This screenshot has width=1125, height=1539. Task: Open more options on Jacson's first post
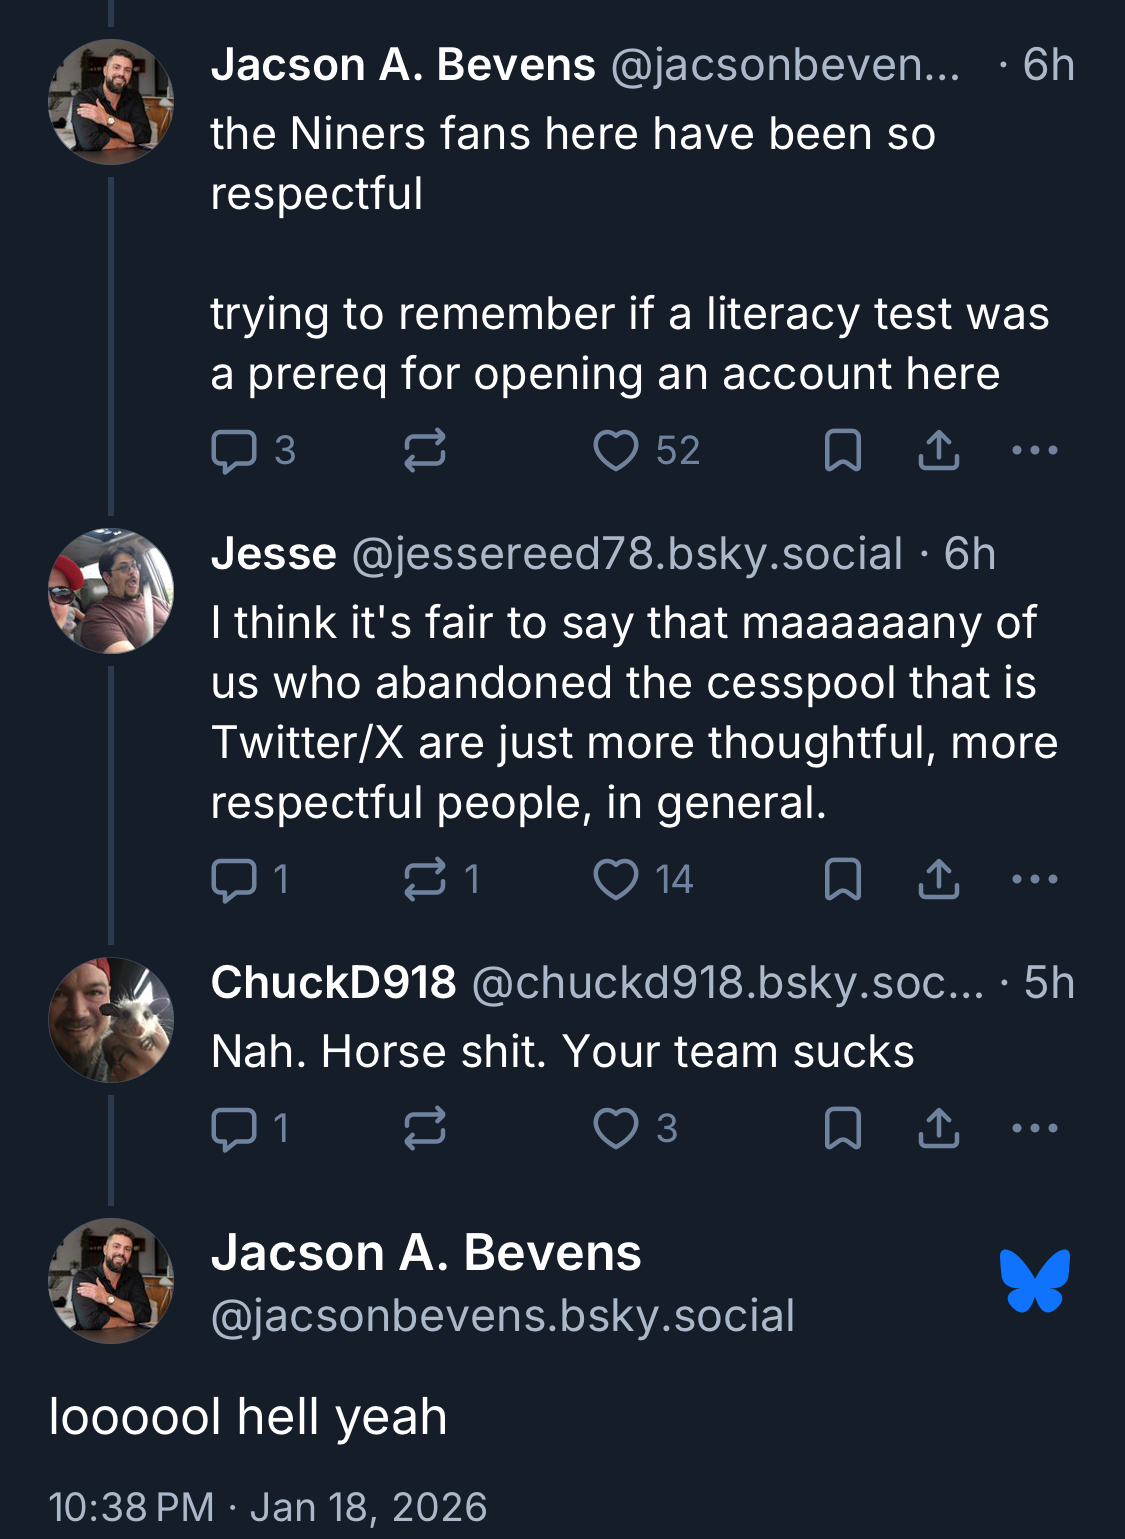(x=1034, y=451)
